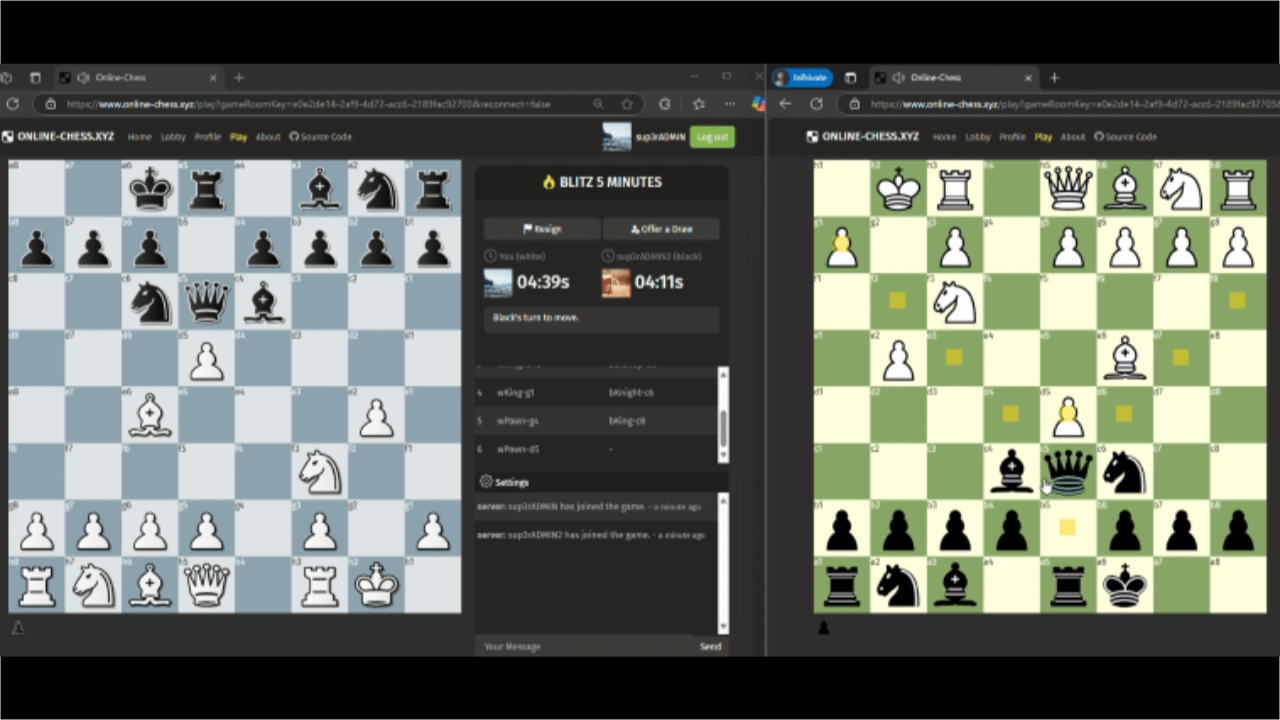Focus the Your Message chat input

coord(585,646)
